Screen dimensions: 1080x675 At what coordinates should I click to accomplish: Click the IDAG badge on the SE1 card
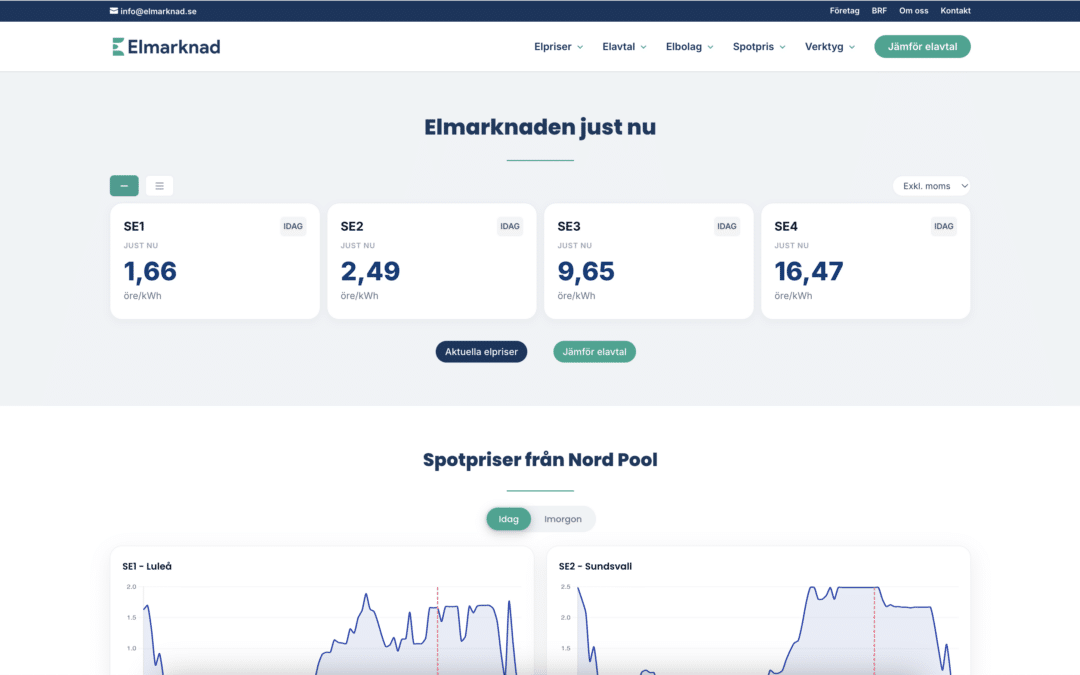coord(293,226)
